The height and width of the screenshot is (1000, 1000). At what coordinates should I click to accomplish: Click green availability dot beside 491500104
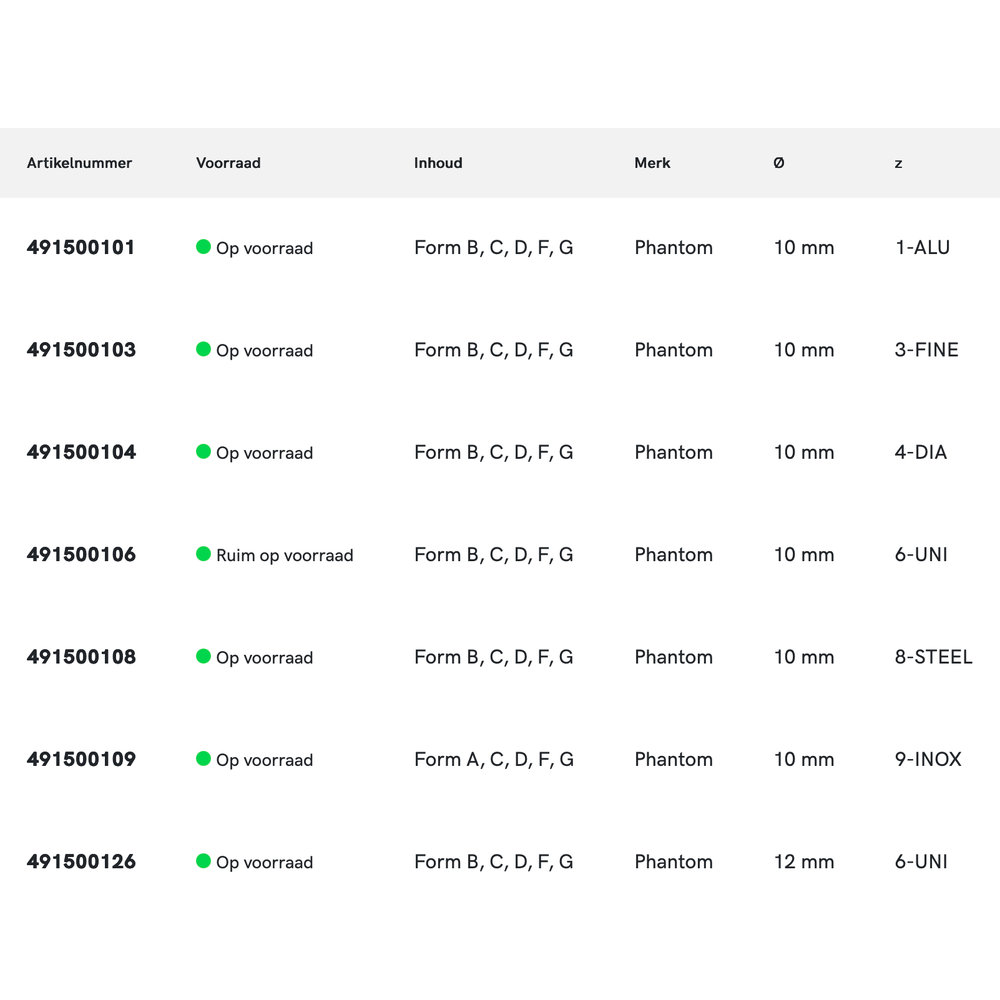[203, 452]
